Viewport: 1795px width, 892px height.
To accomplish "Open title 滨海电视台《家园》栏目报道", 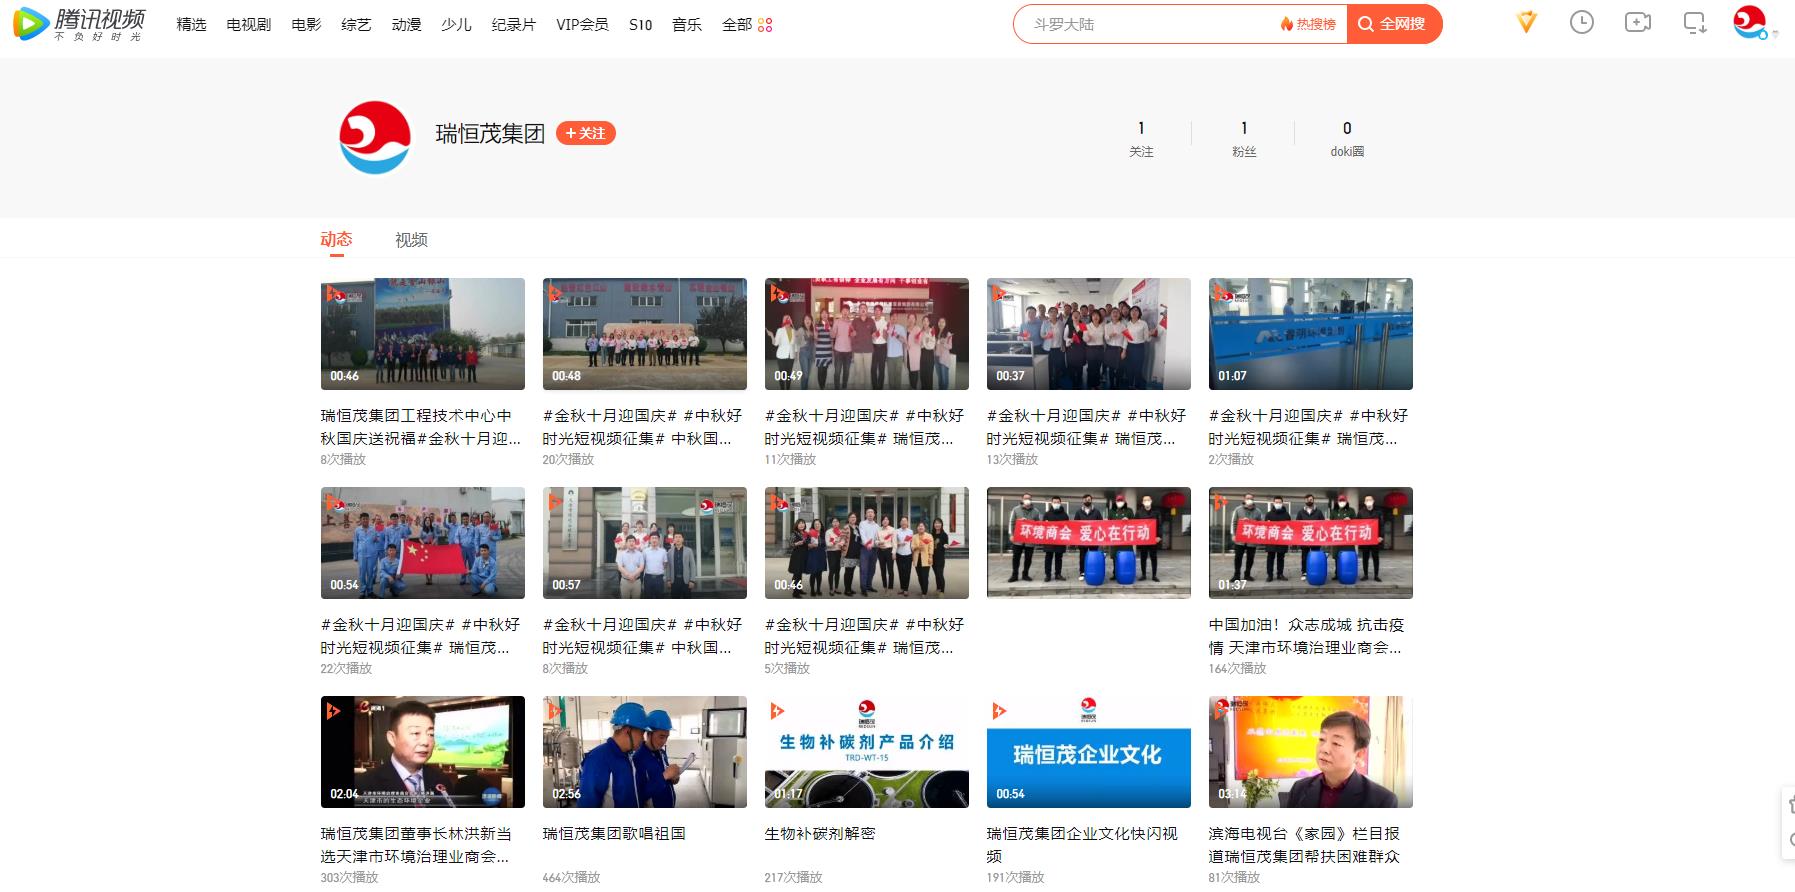I will click(x=1304, y=845).
